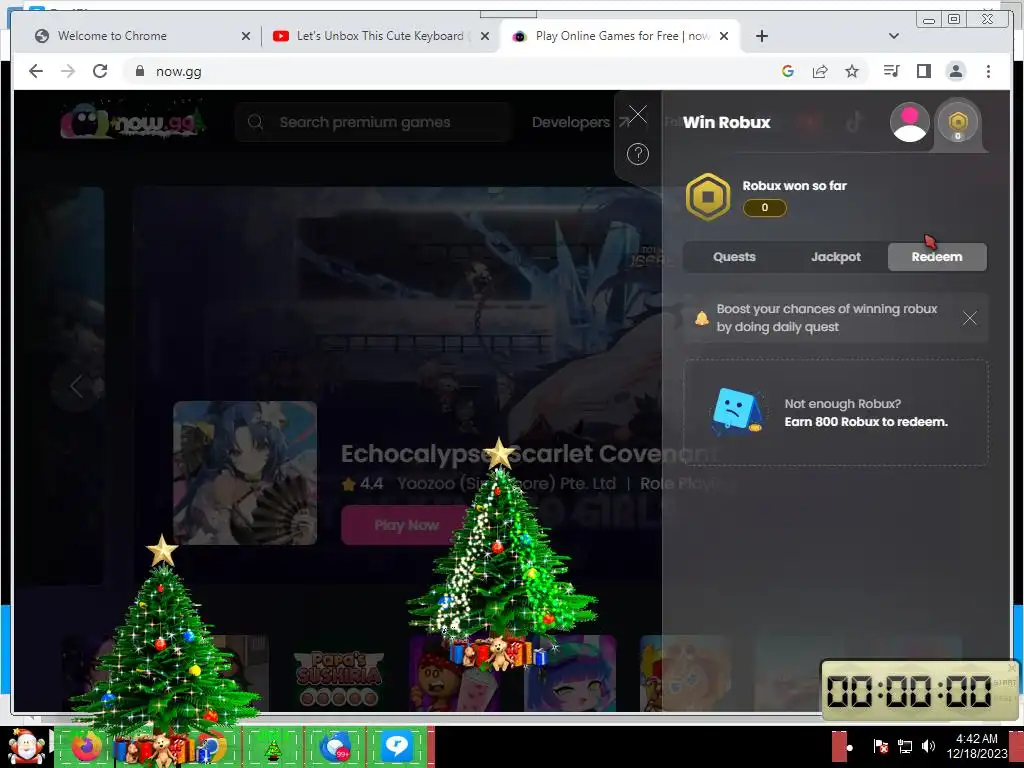Click the large Robux hexagon coin icon

point(708,197)
